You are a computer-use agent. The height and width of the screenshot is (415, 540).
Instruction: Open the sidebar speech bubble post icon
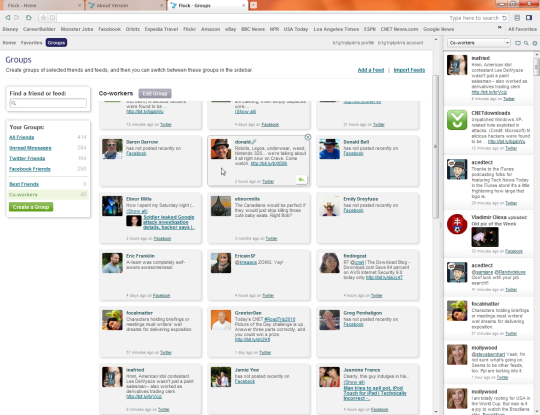[518, 43]
